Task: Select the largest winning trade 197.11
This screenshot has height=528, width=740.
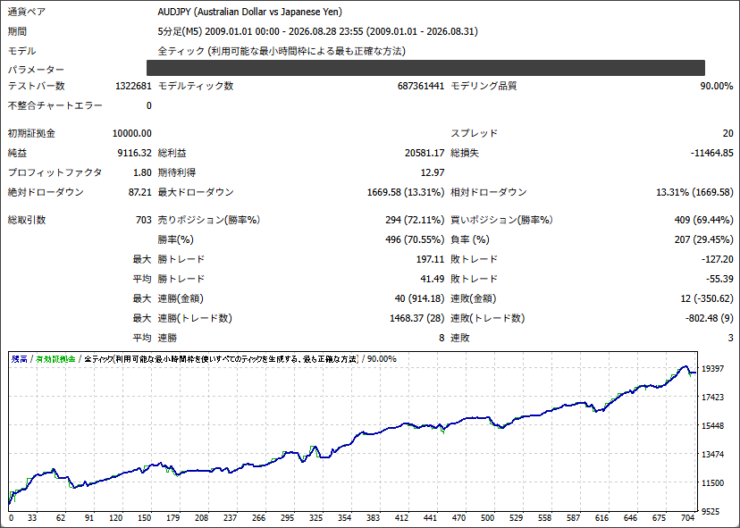Action: tap(430, 260)
